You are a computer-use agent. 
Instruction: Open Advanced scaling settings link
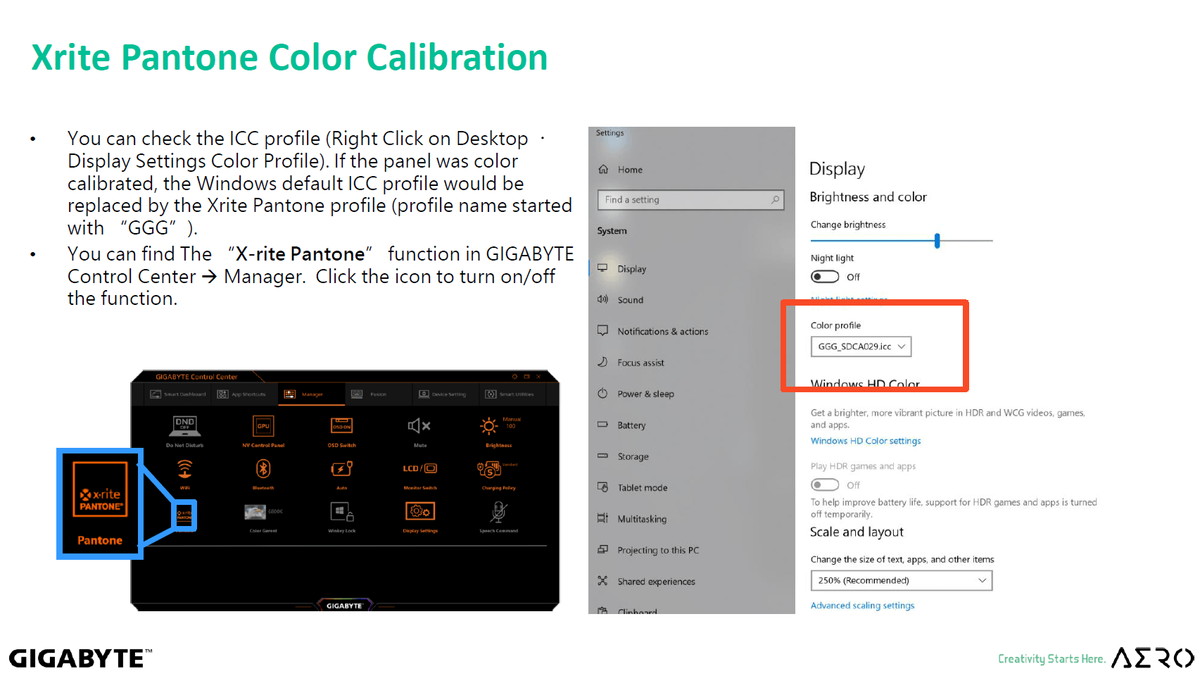click(x=862, y=605)
